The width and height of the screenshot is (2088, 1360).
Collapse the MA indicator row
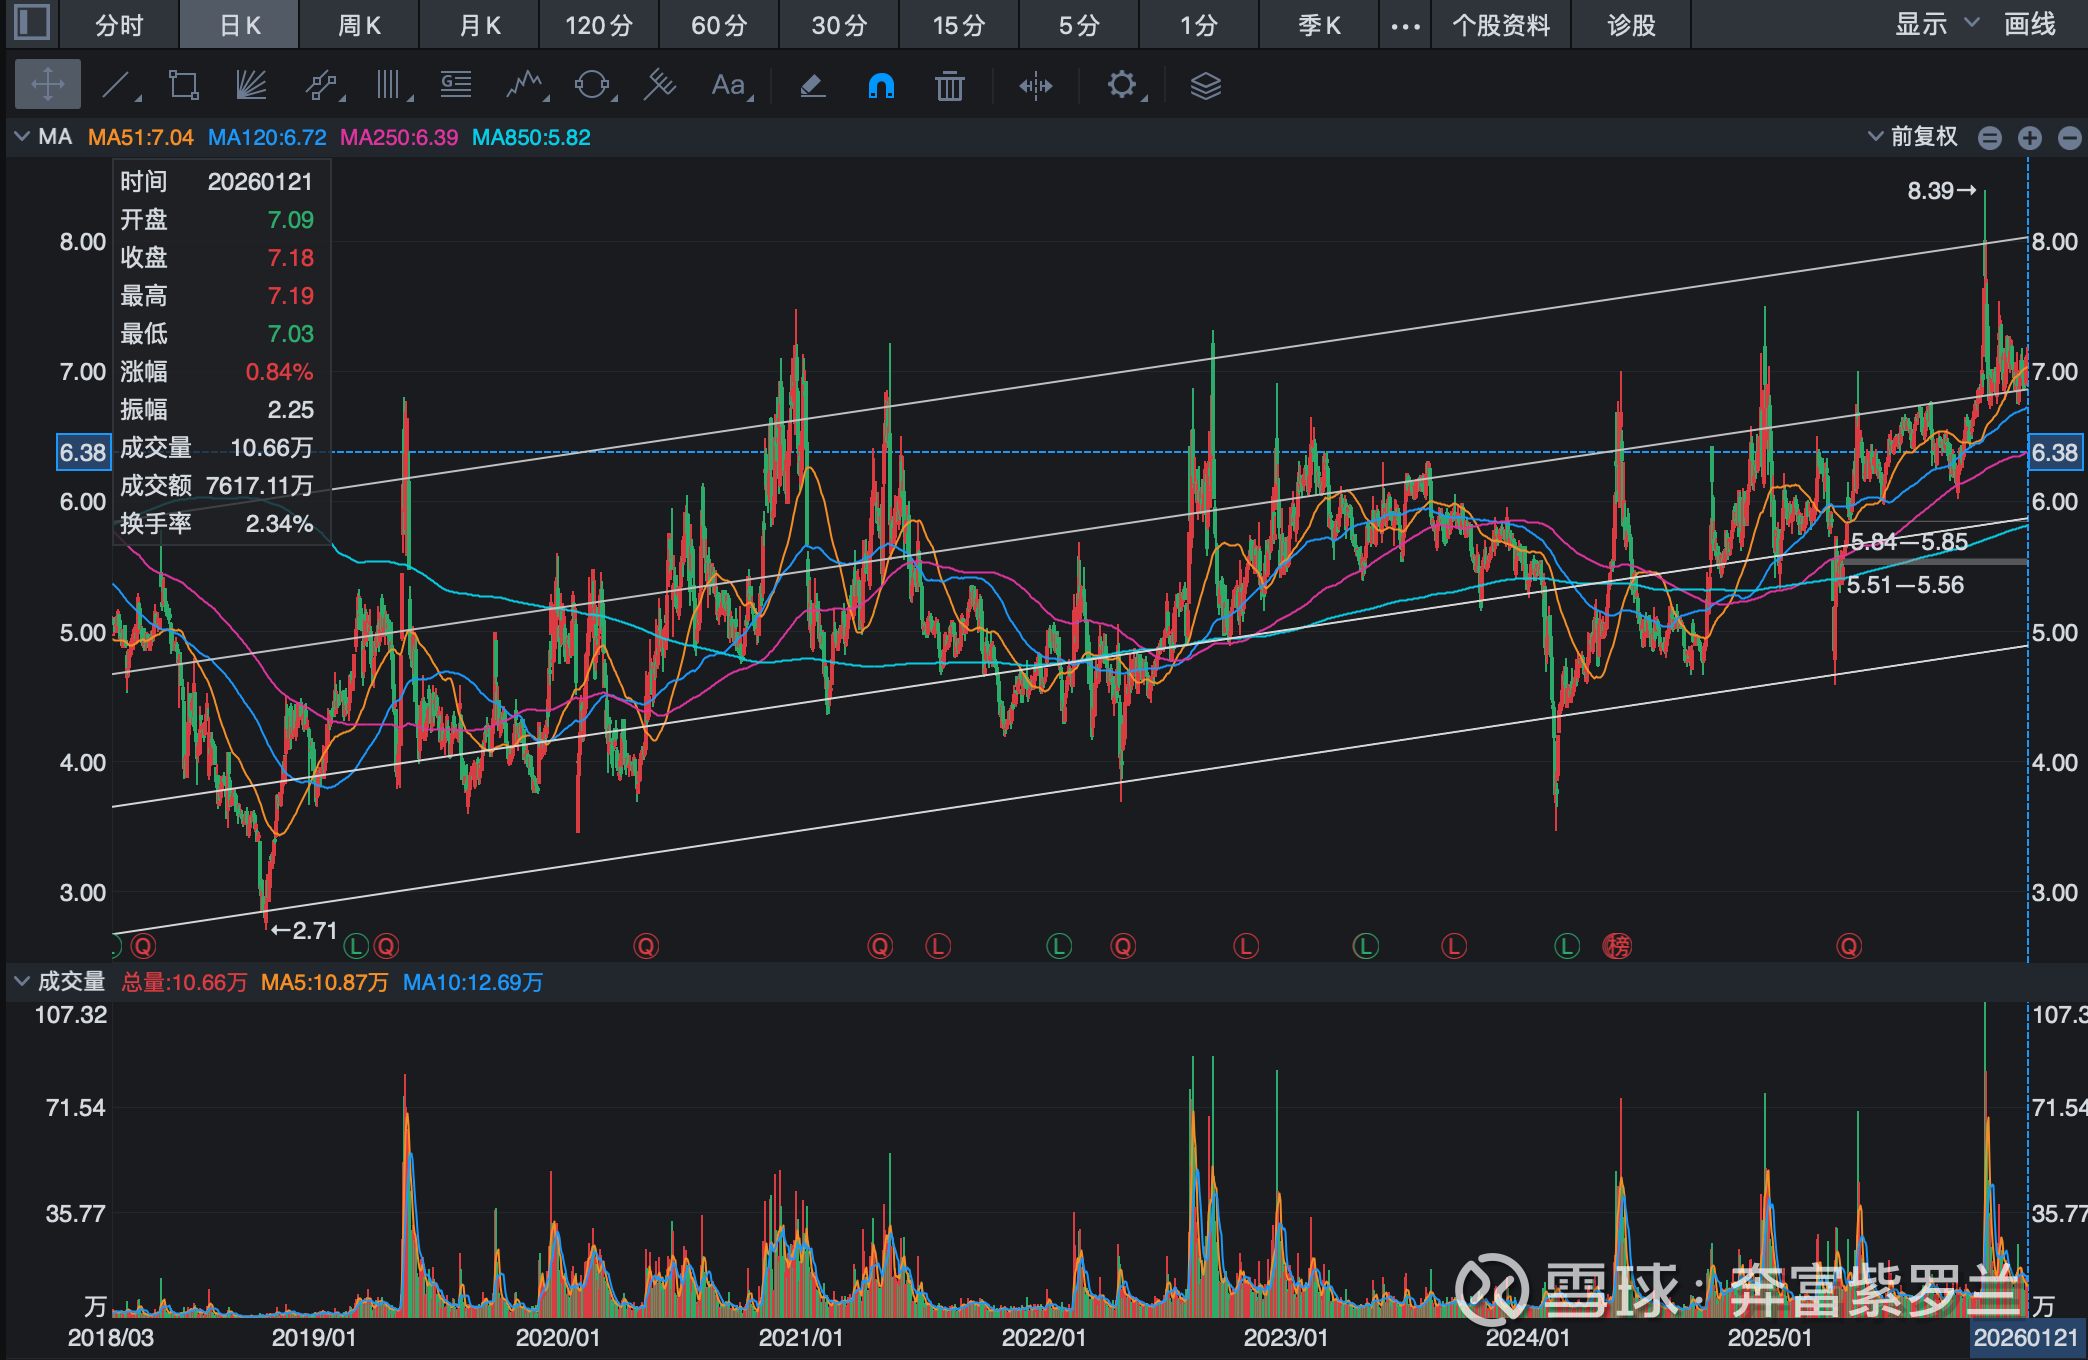(22, 137)
